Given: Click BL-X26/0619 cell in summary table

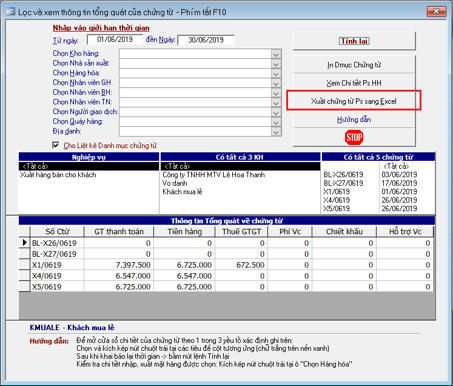Looking at the screenshot, I should [x=57, y=243].
